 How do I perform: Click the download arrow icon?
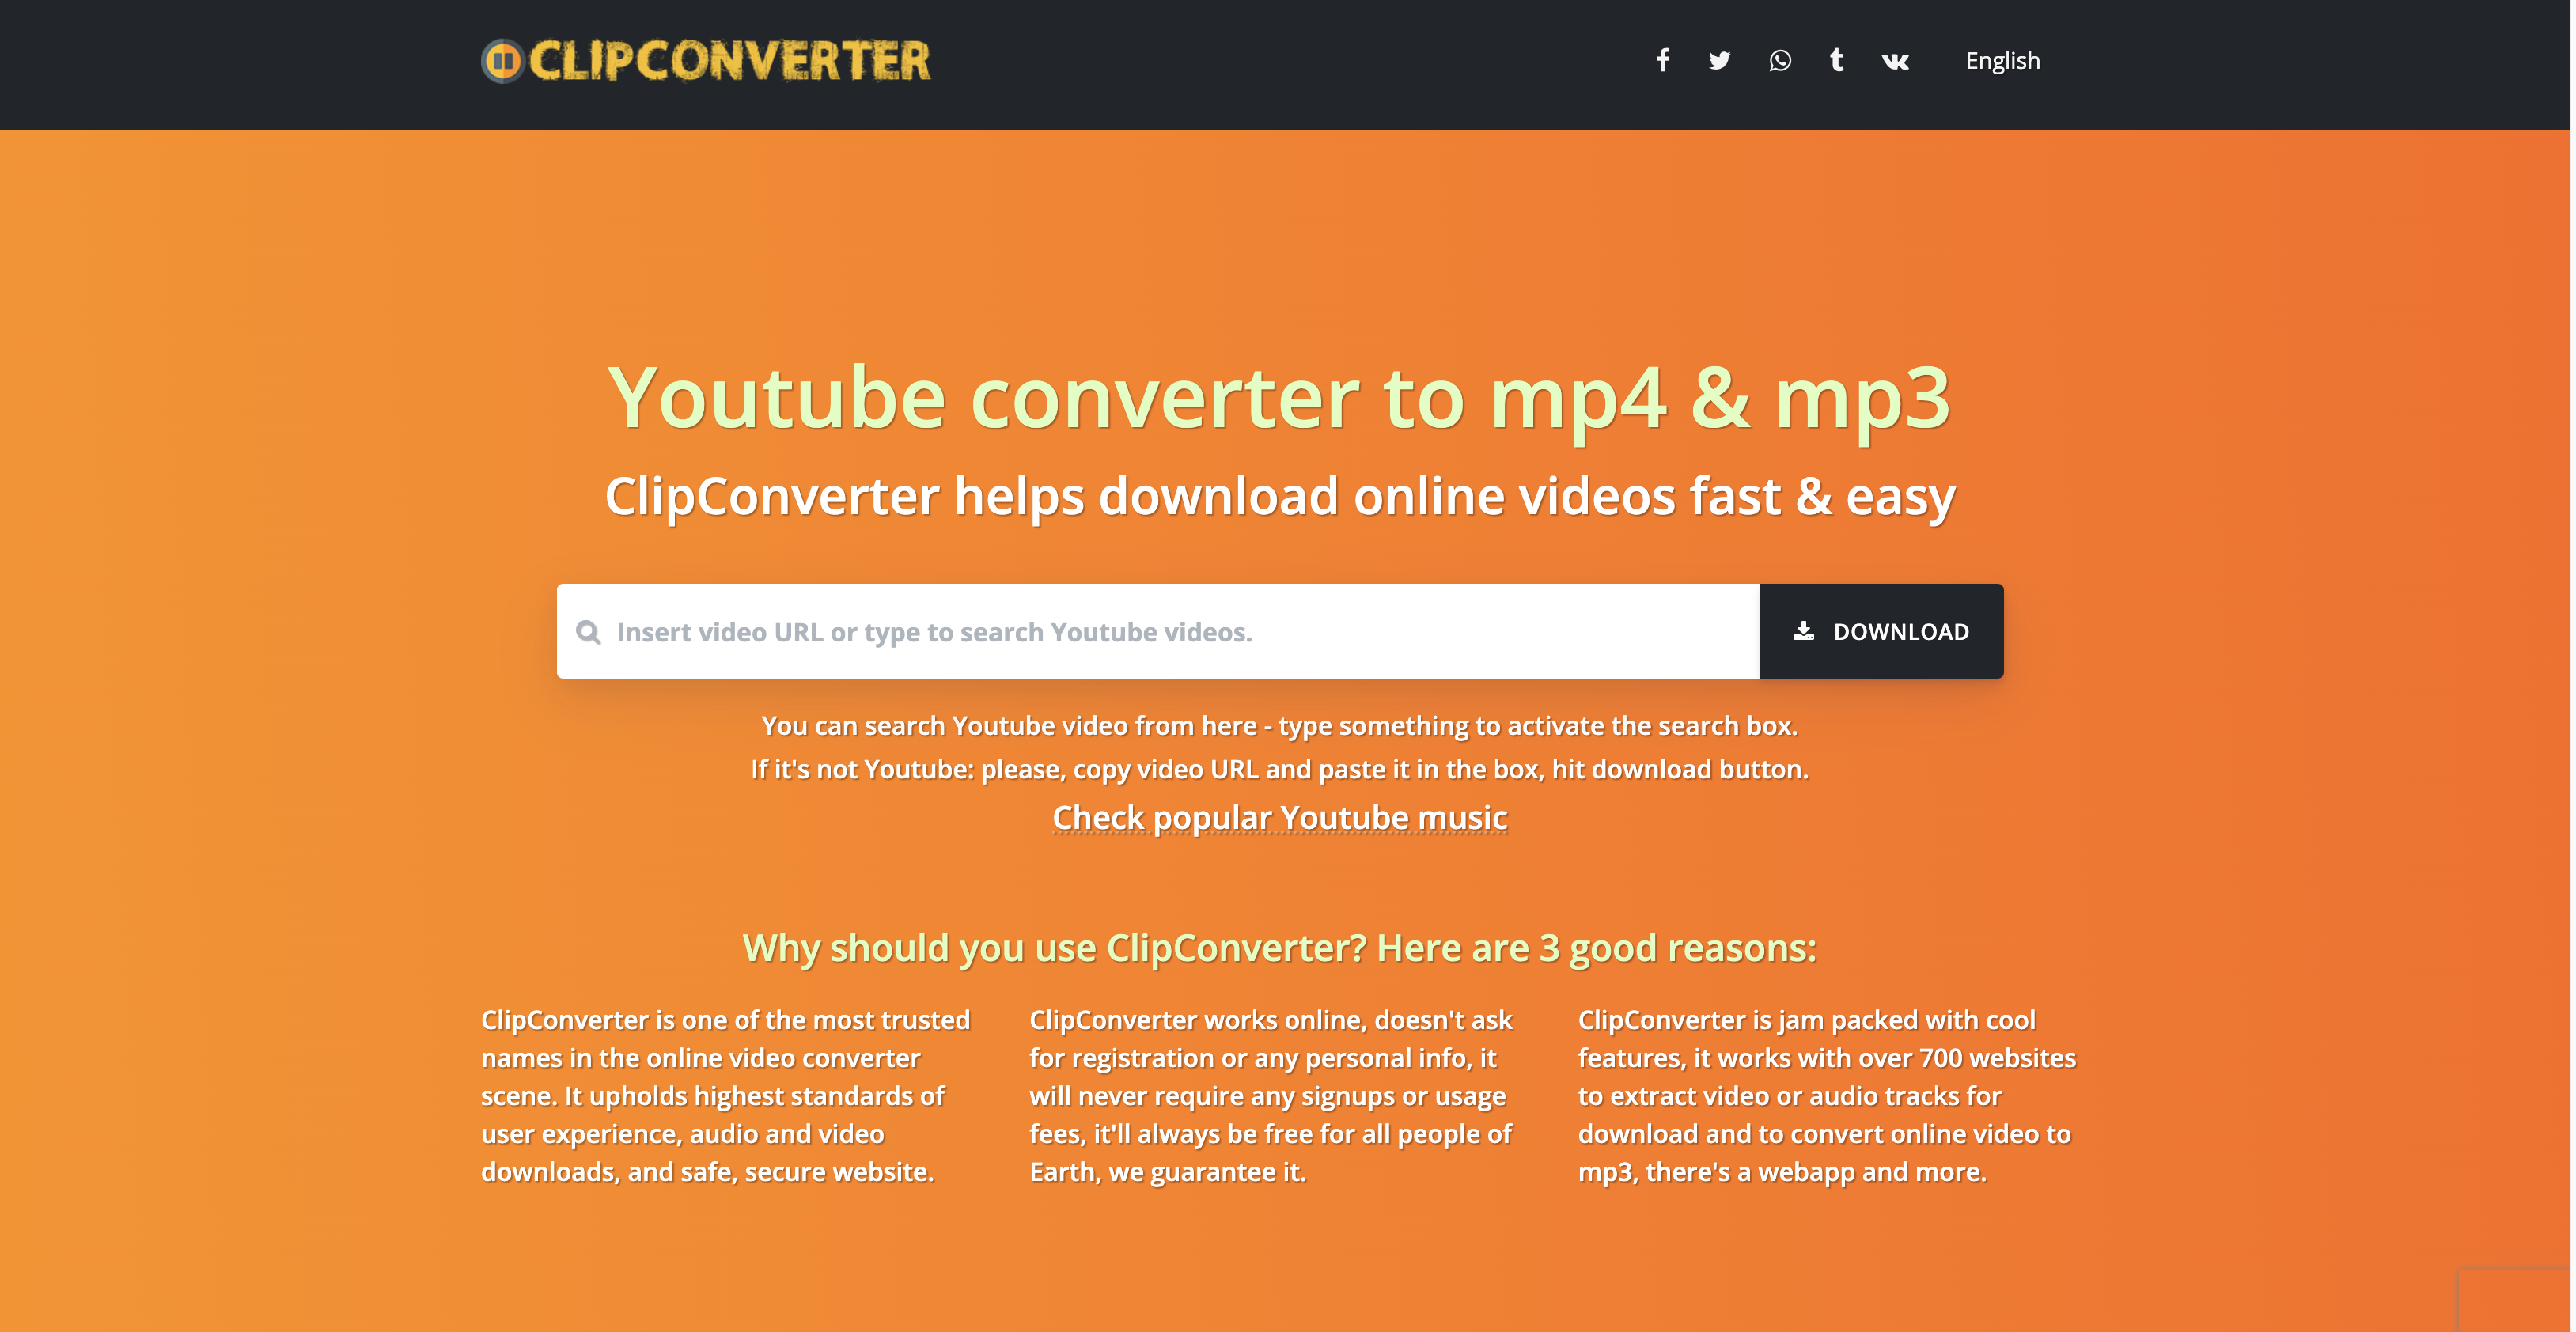click(x=1805, y=630)
